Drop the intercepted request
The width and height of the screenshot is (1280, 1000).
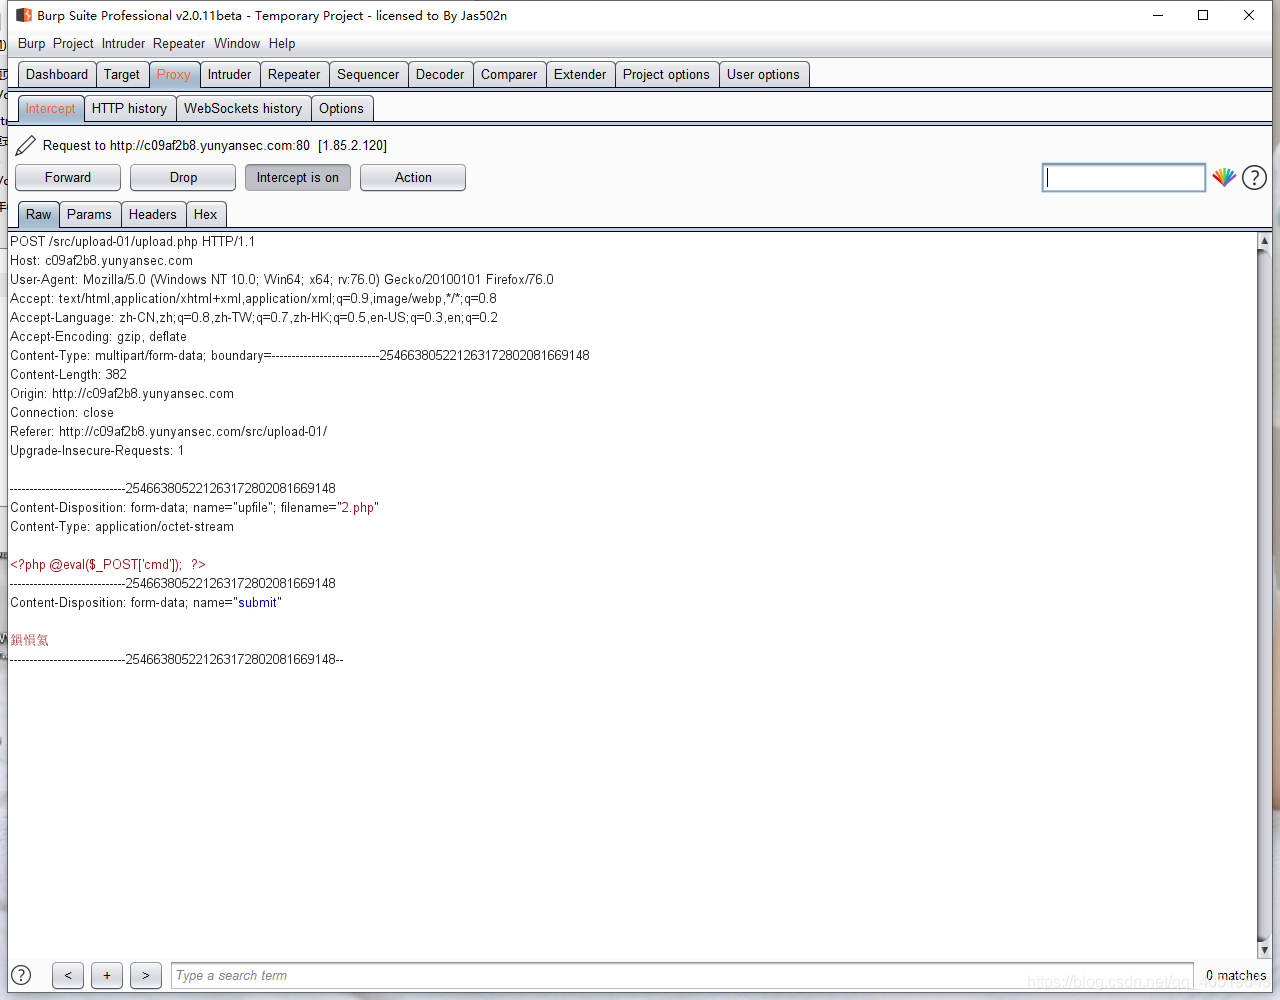[x=183, y=178]
